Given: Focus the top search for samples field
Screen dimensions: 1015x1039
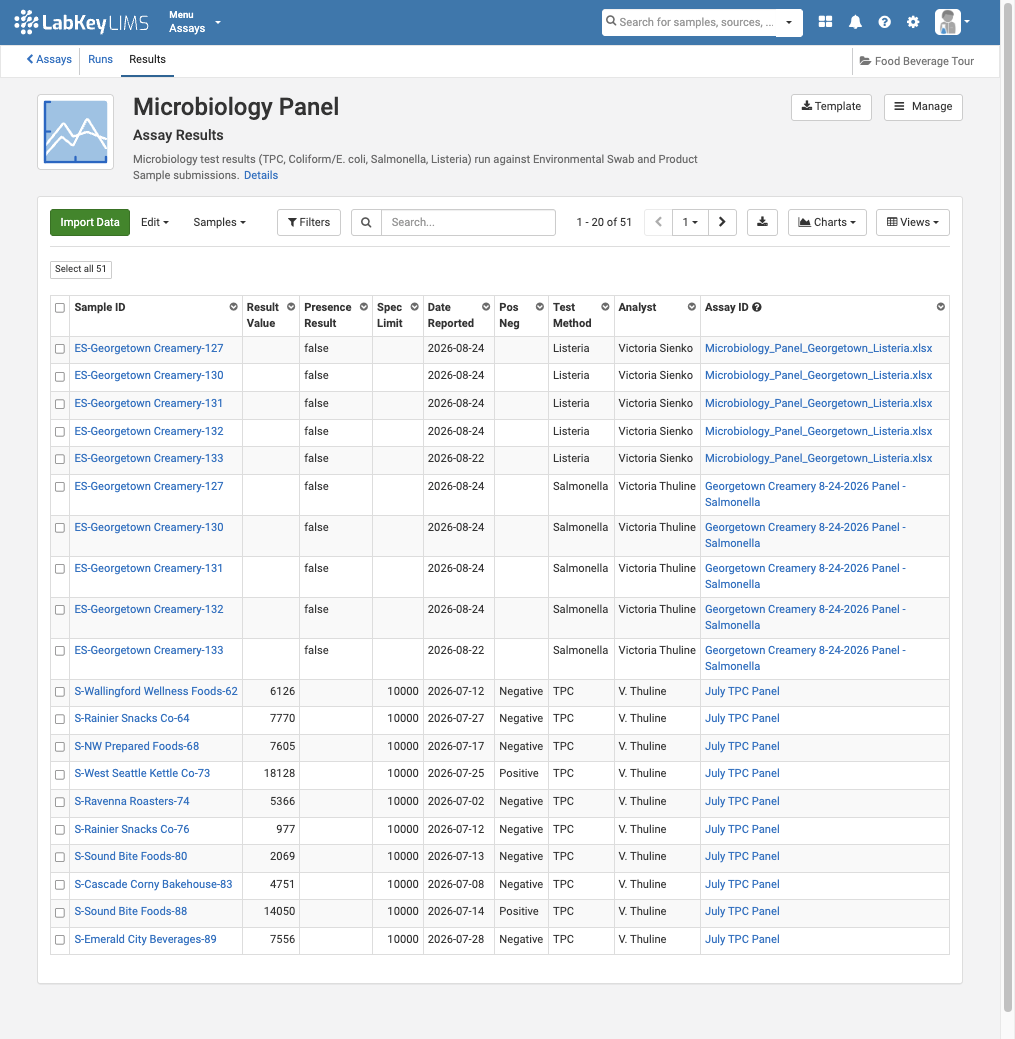Looking at the screenshot, I should (x=696, y=22).
